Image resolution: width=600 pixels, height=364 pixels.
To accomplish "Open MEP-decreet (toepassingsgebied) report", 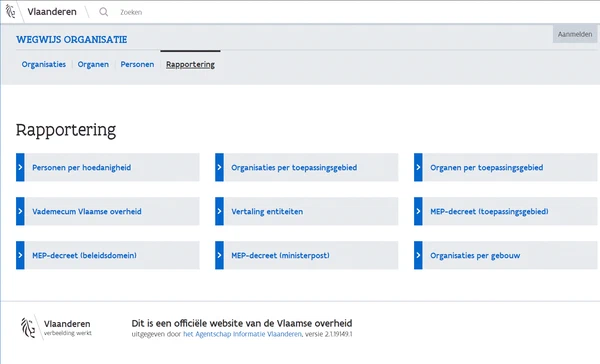I will (505, 211).
